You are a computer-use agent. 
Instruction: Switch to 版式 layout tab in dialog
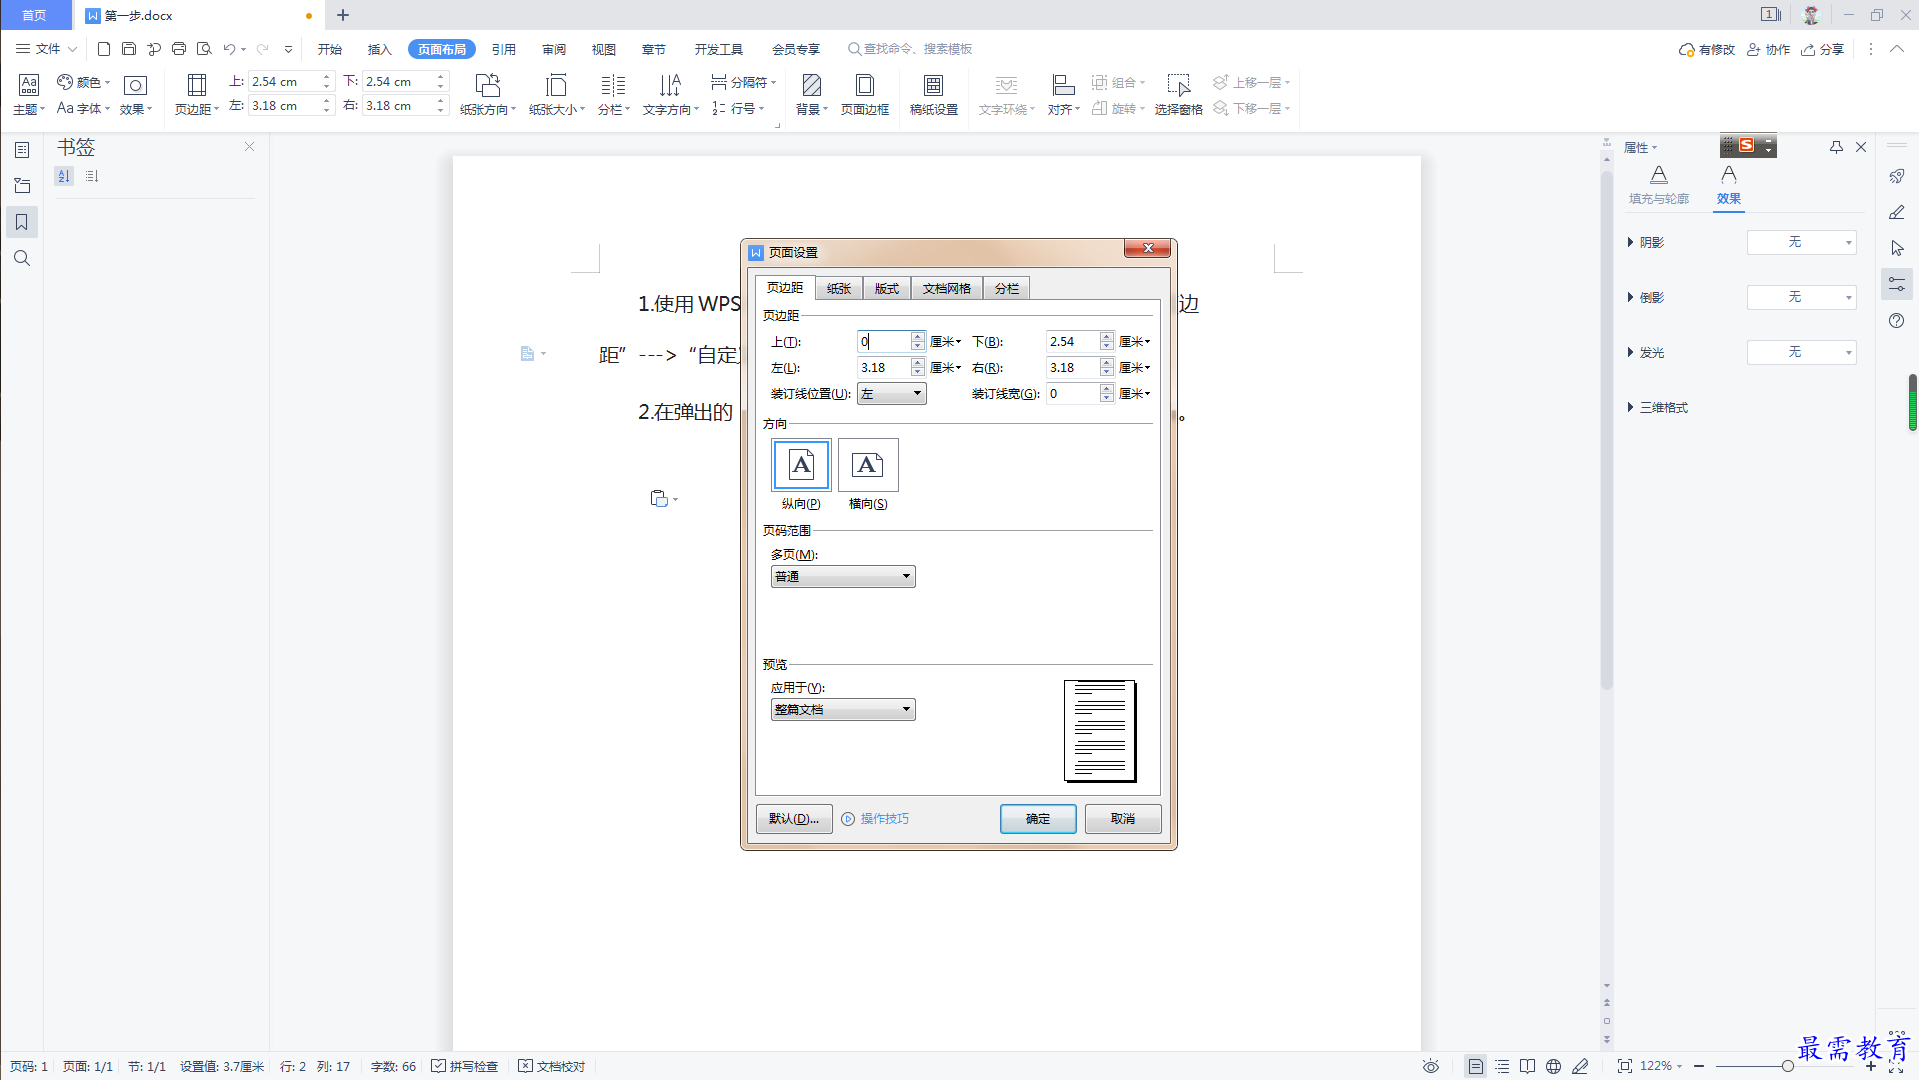(x=886, y=288)
